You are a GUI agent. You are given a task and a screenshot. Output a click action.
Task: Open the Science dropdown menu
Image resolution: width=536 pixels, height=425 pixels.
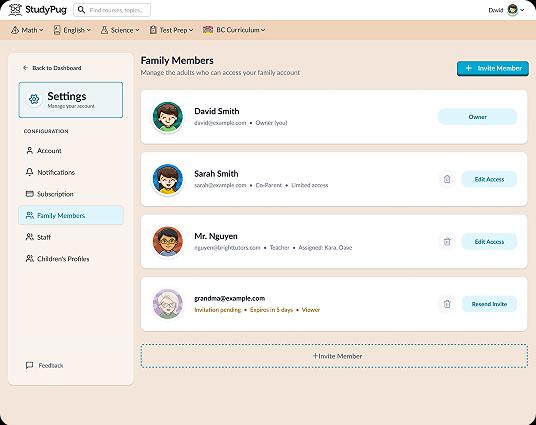[120, 30]
